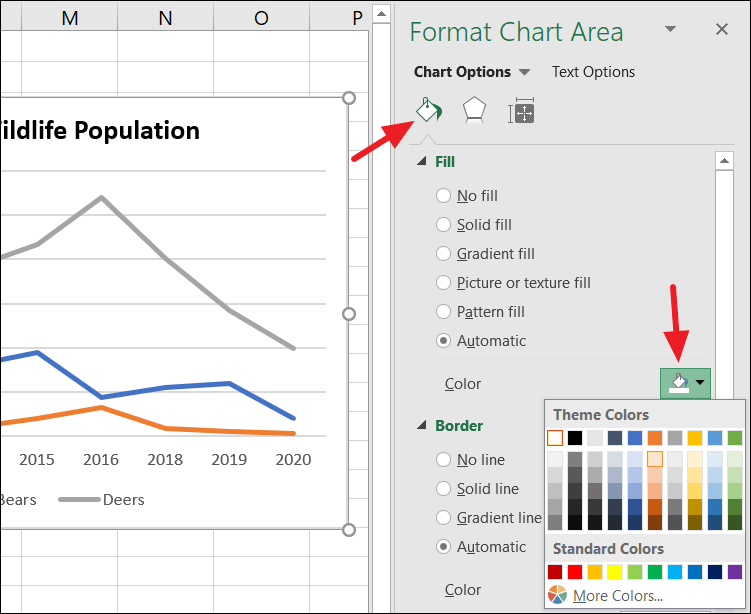This screenshot has height=614, width=751.
Task: Select Automatic border radio button
Action: pos(444,546)
